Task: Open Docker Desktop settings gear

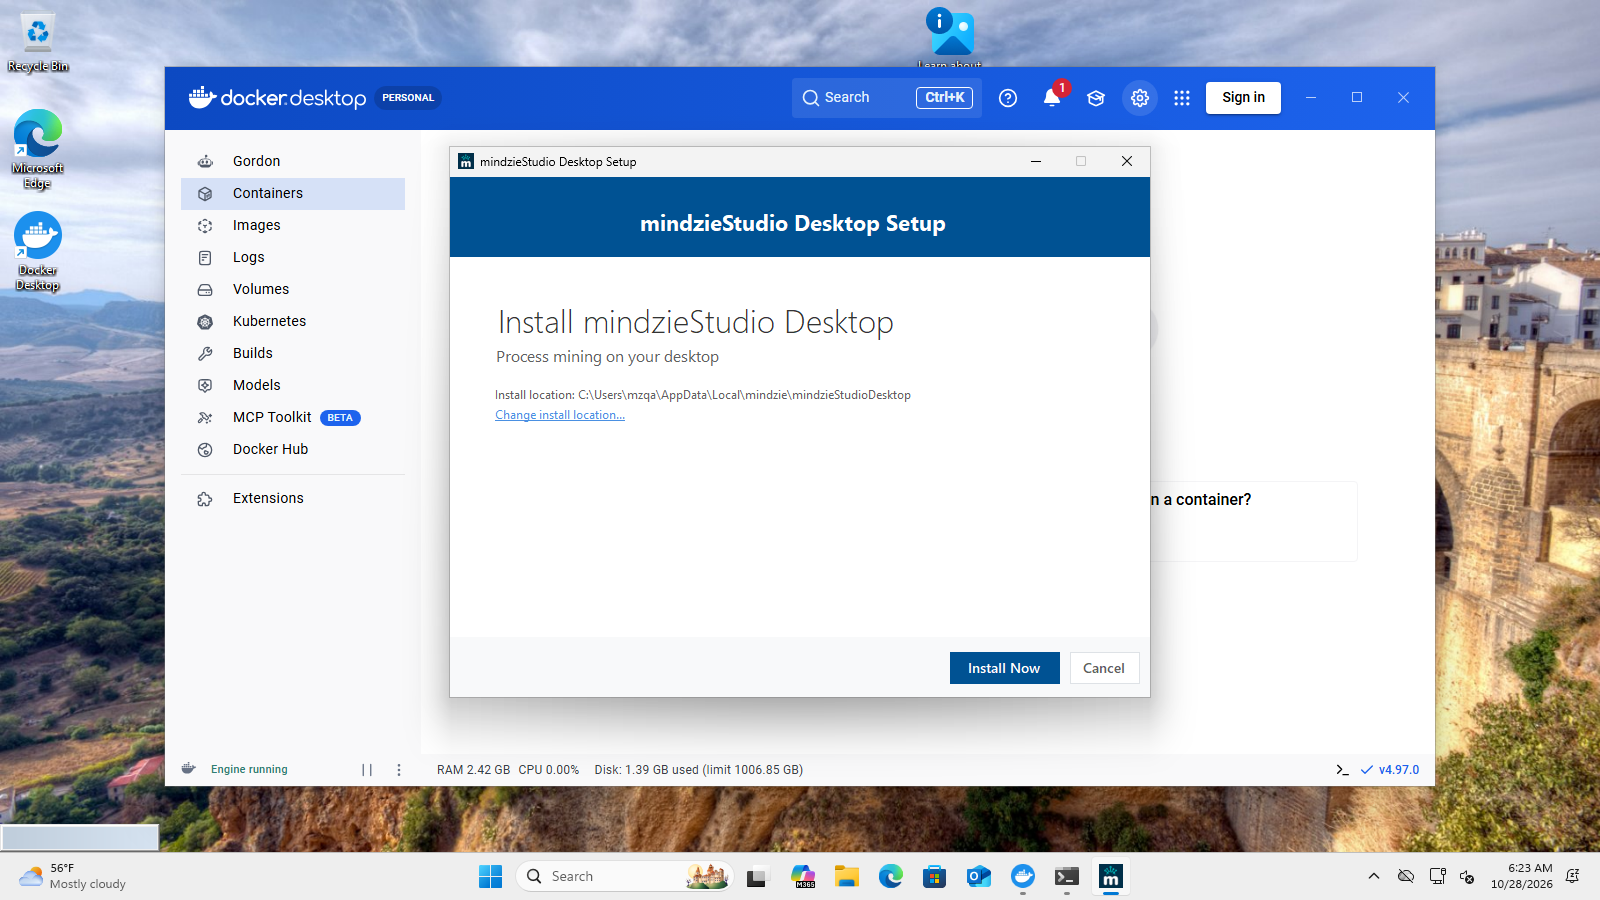Action: [x=1140, y=98]
